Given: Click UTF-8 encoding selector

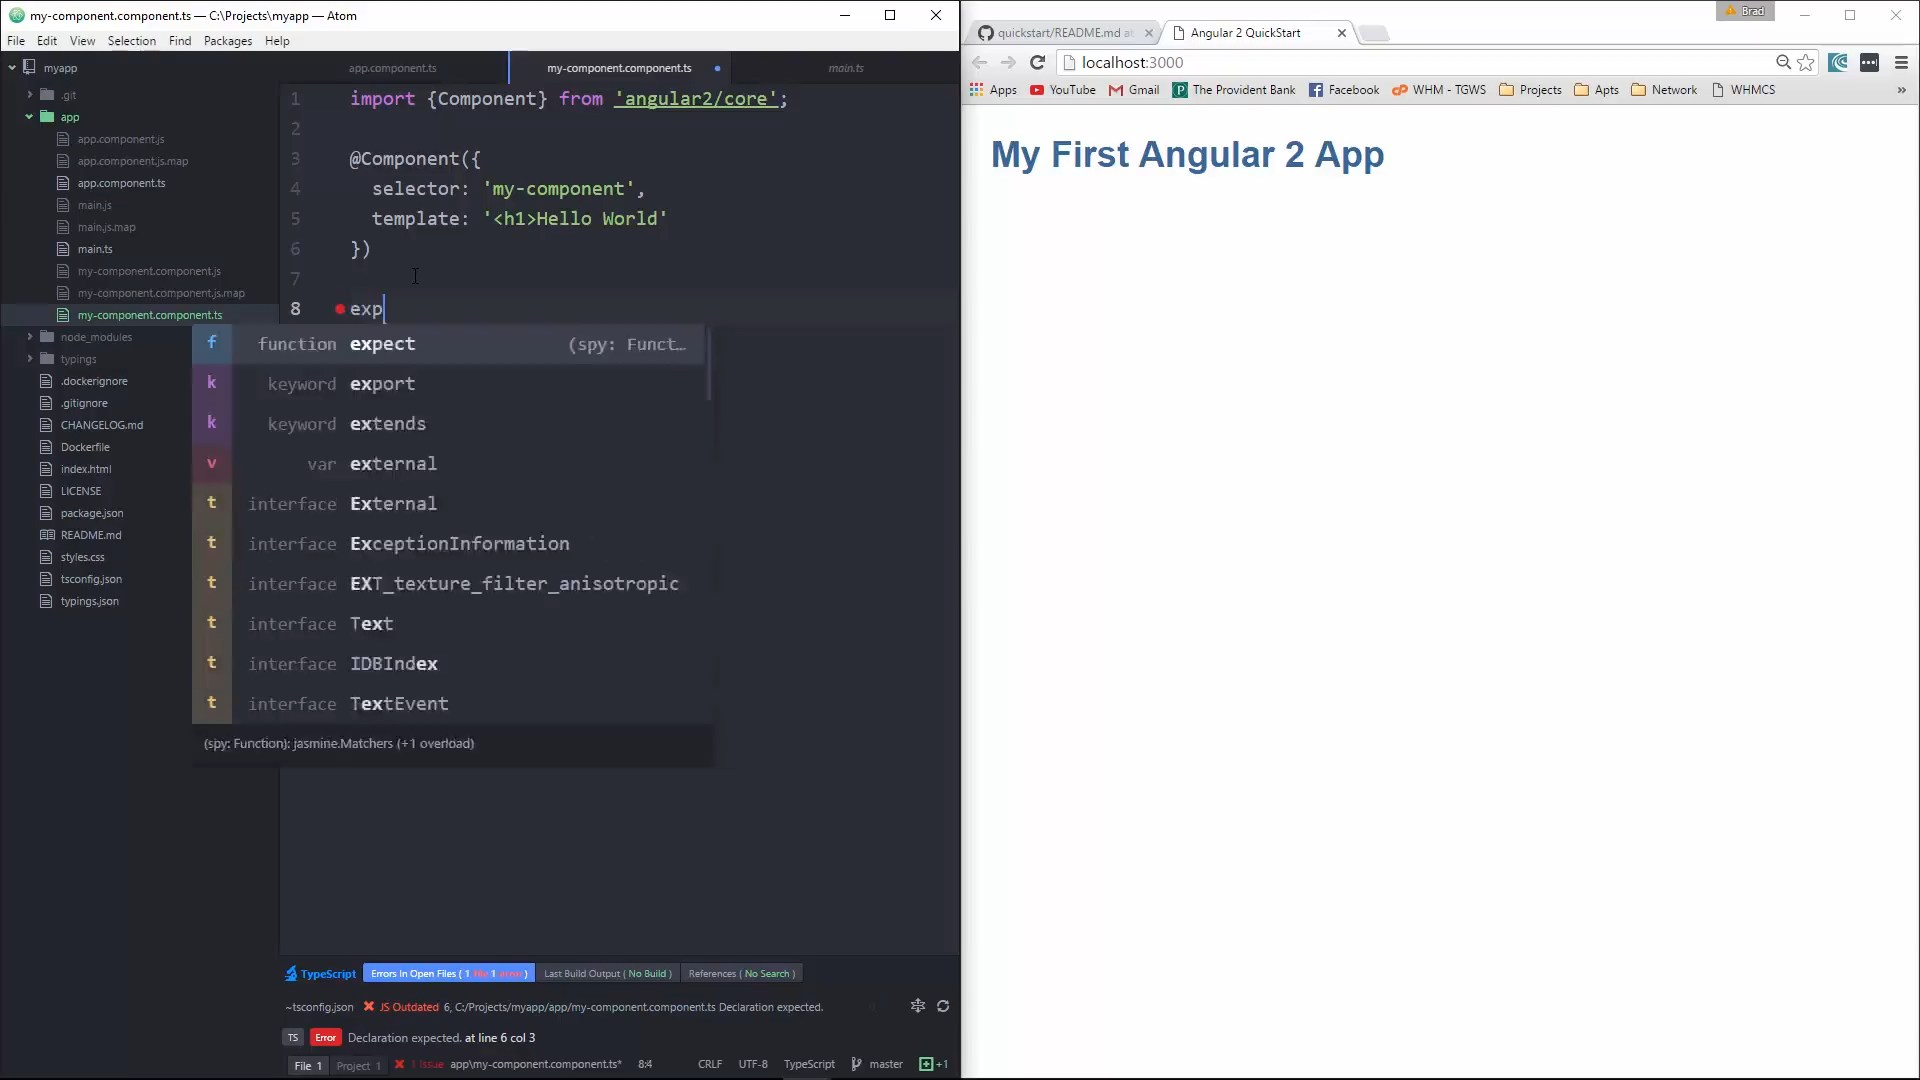Looking at the screenshot, I should tap(753, 1064).
